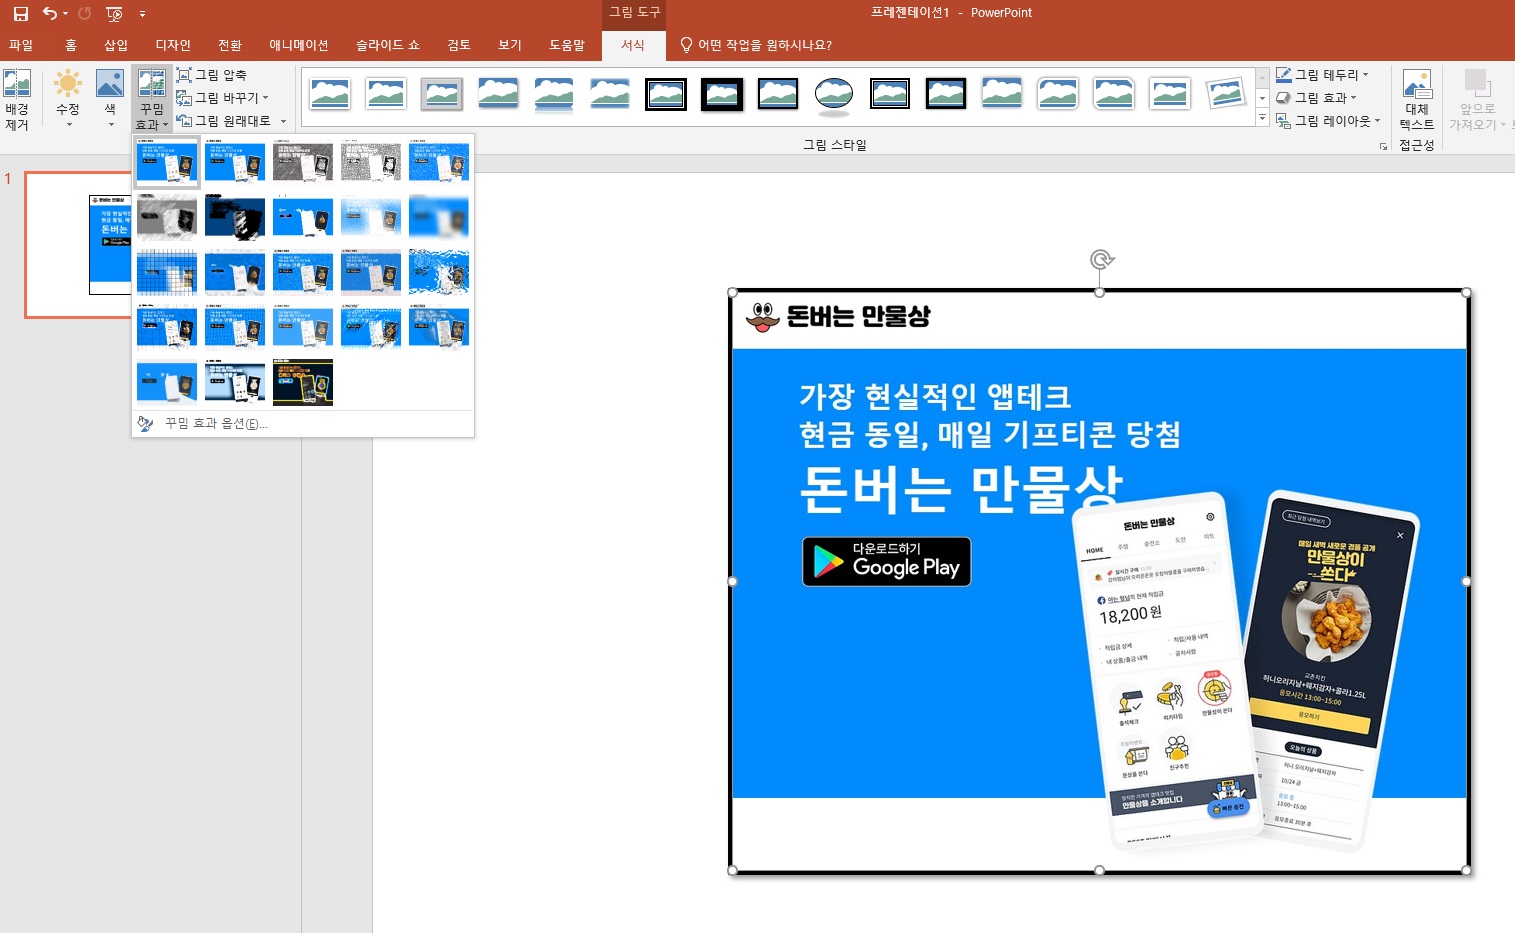Open the 슬라이드 쇼 tab
1515x933 pixels.
pos(388,45)
